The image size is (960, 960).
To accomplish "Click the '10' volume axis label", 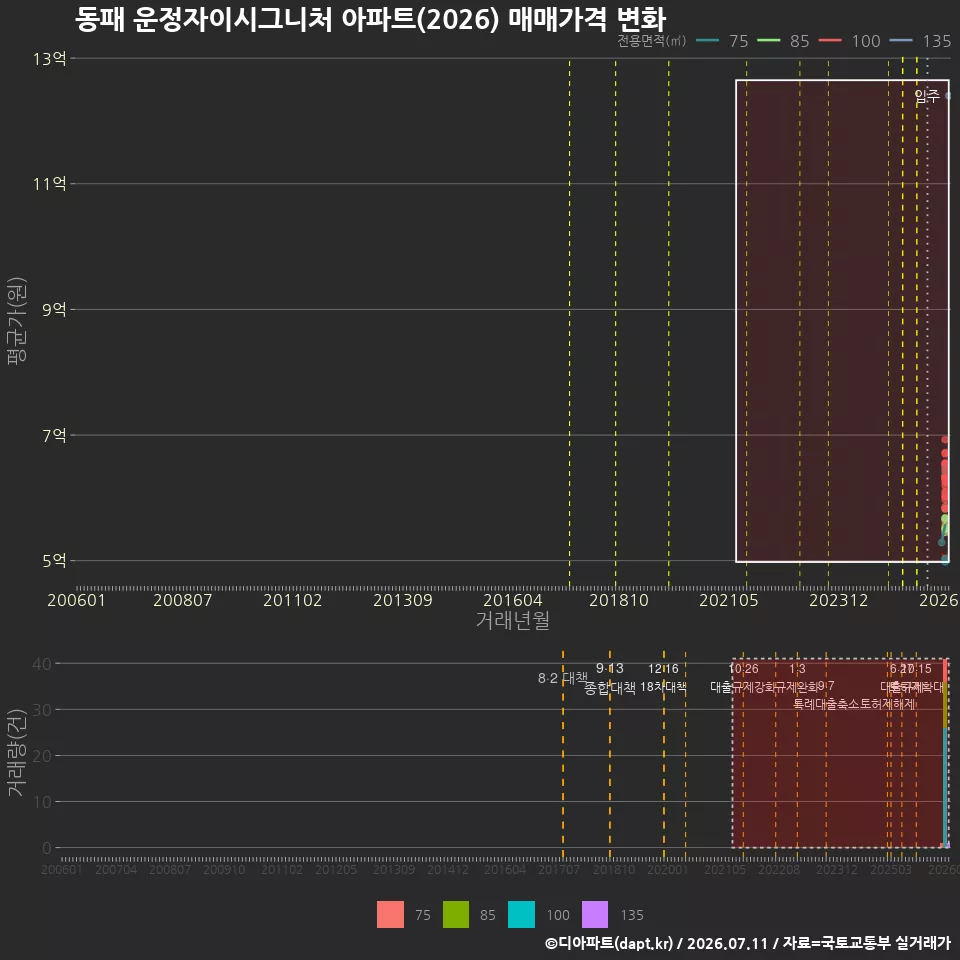I will (42, 801).
